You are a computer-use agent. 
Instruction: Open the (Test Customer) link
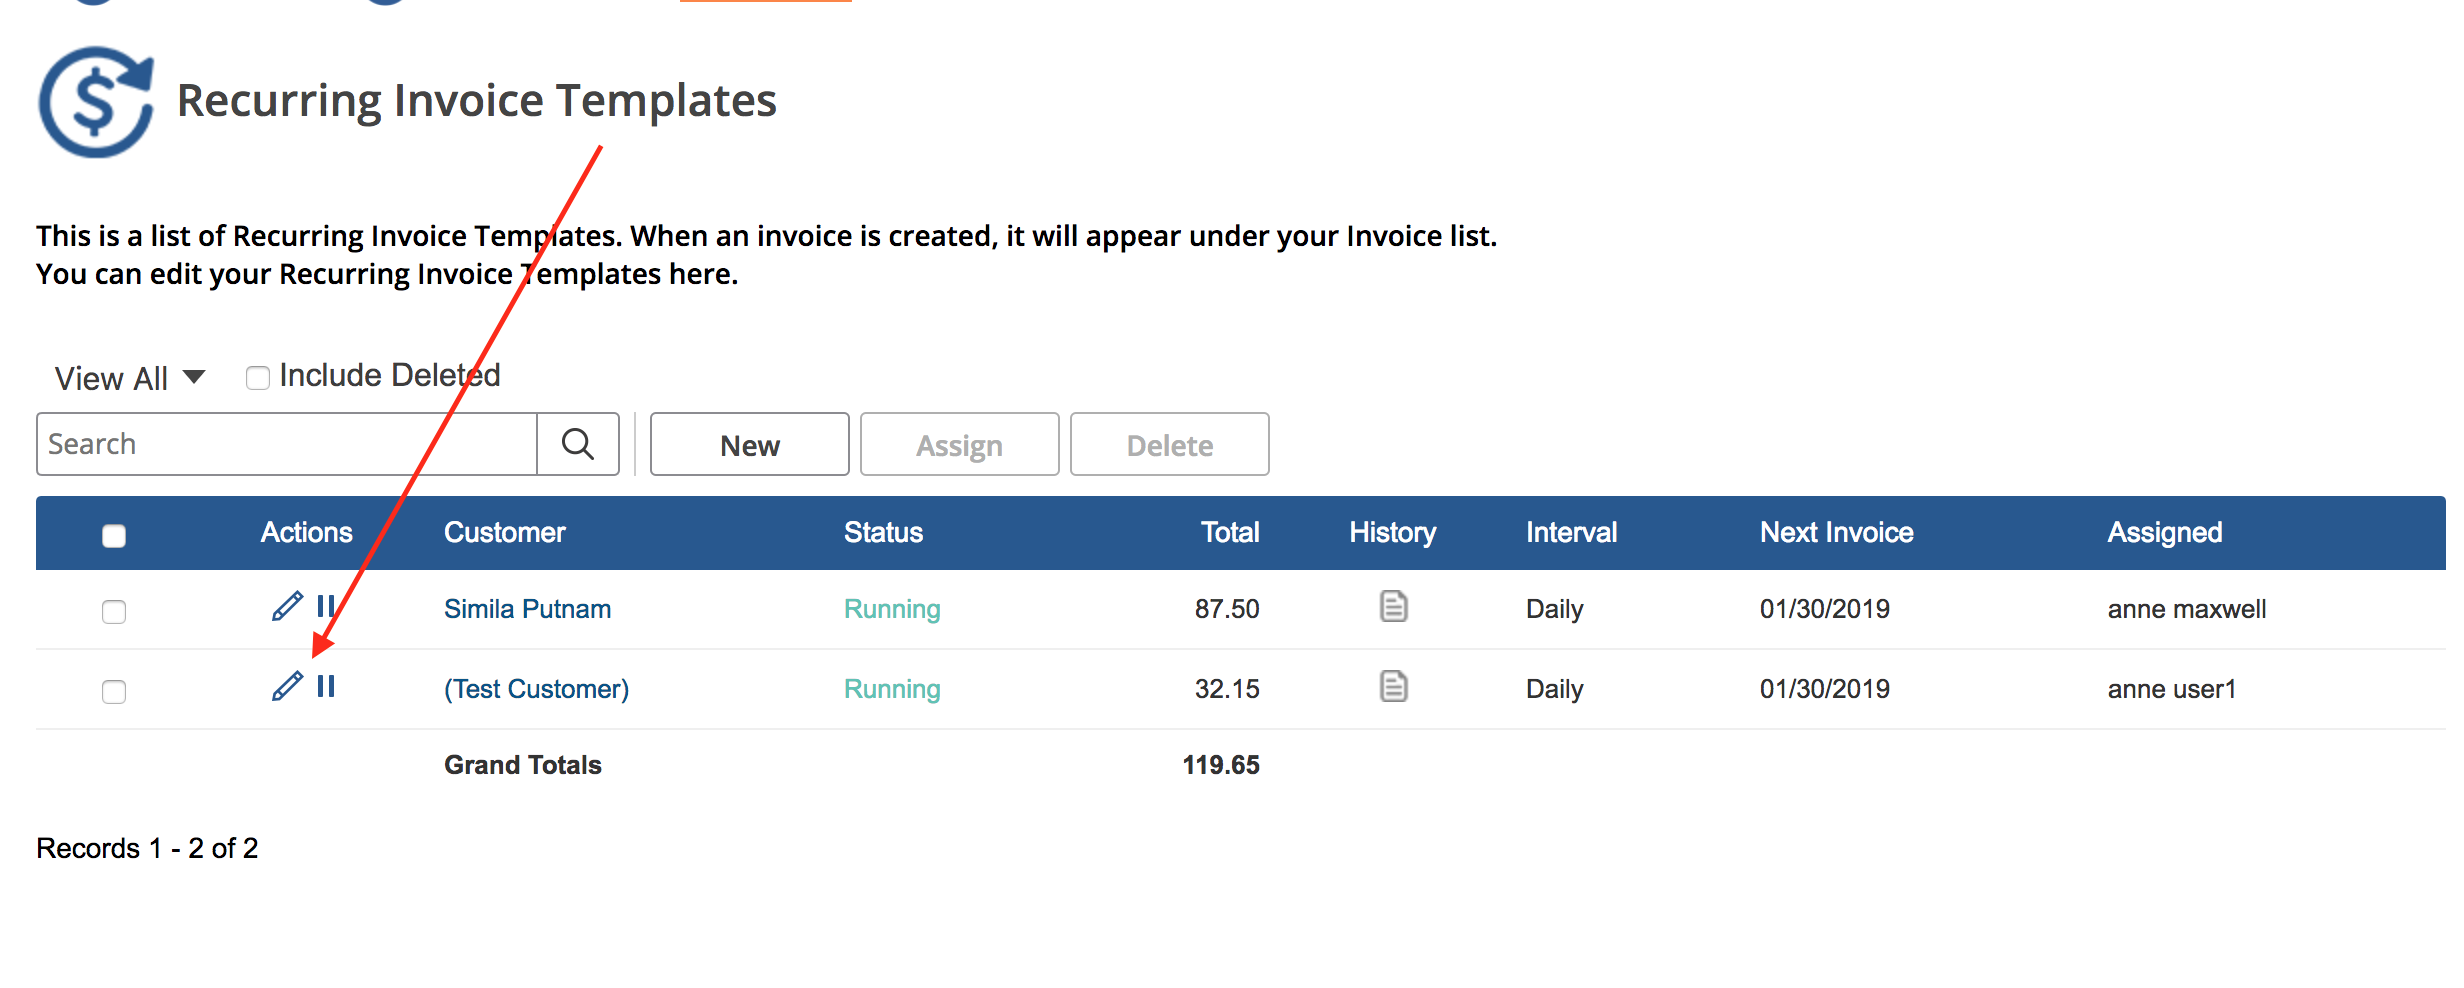tap(536, 689)
